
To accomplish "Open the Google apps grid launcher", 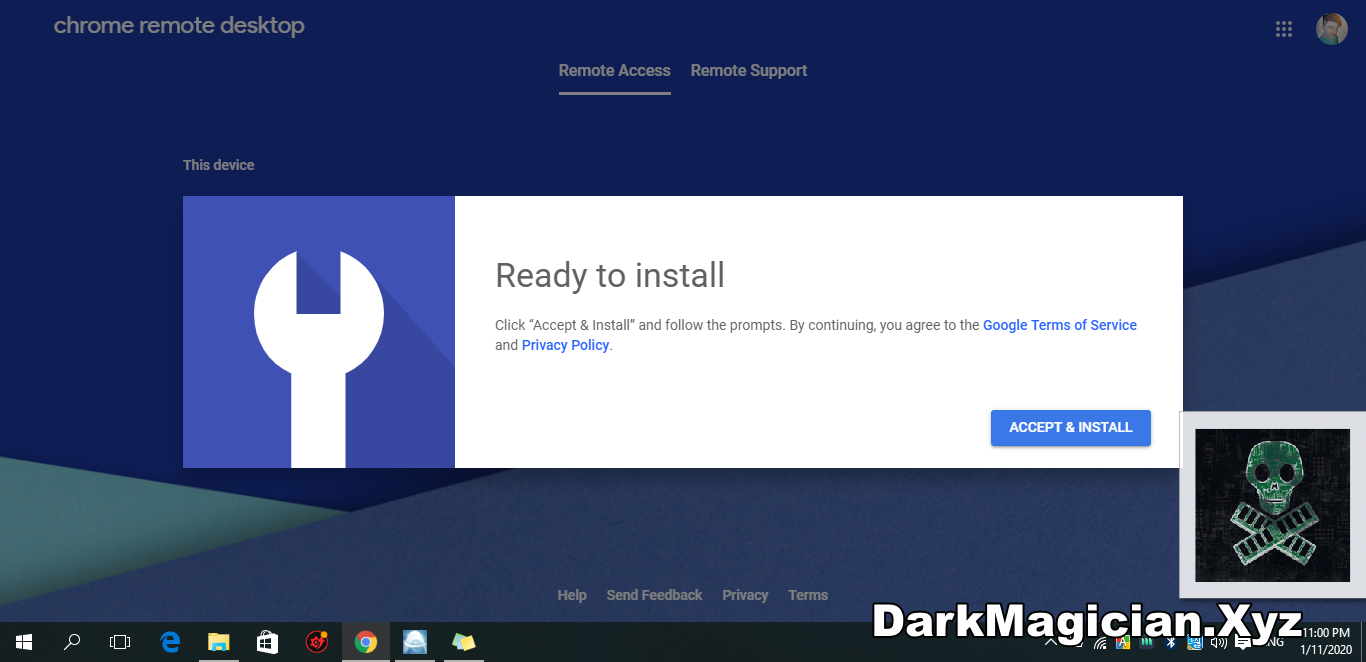I will point(1284,29).
